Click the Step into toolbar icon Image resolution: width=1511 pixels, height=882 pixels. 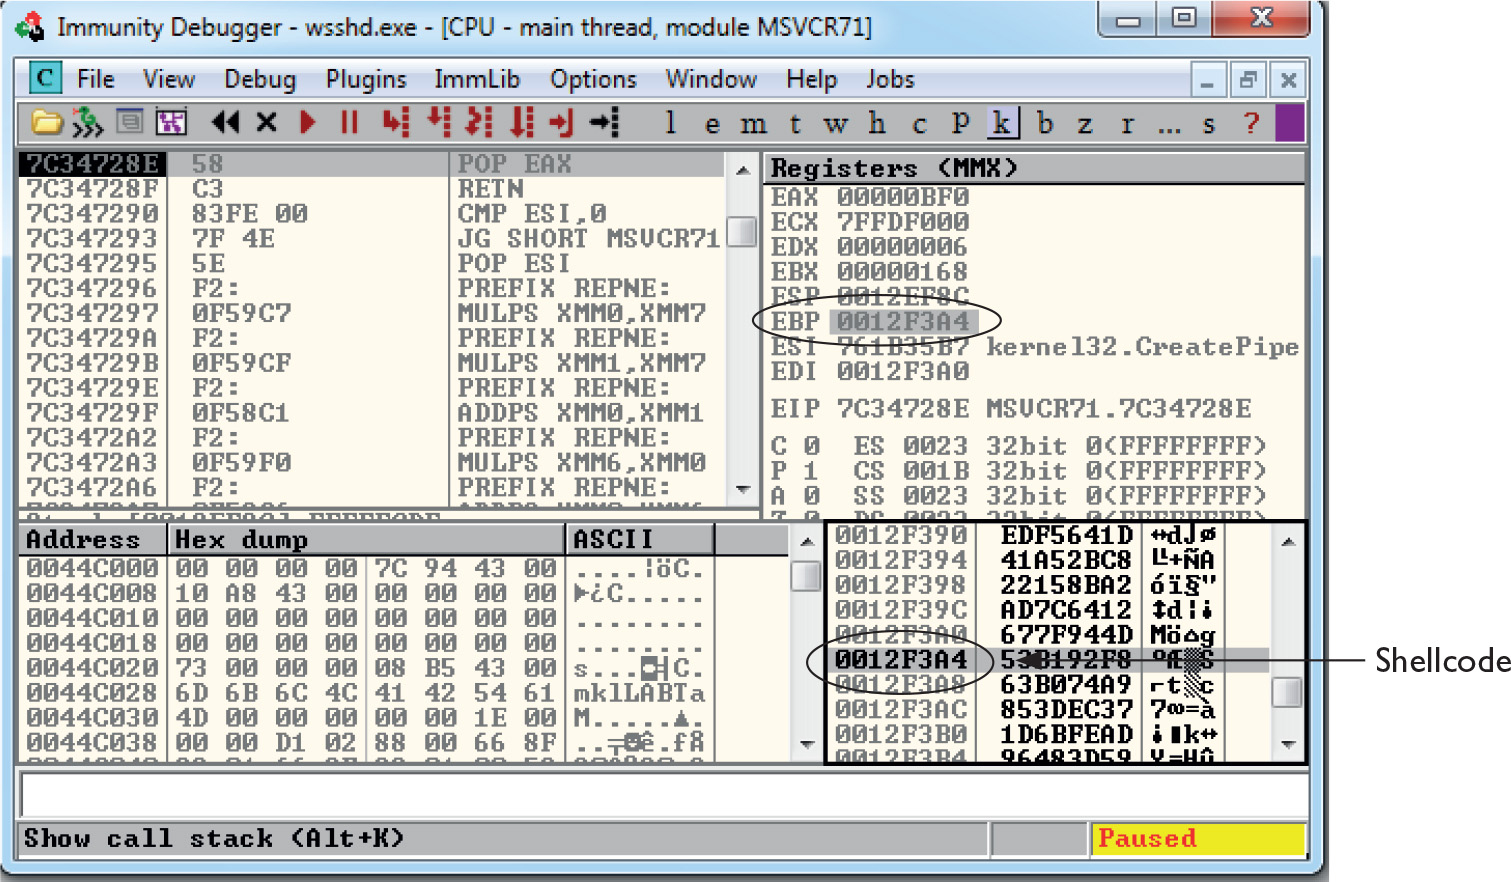(396, 123)
